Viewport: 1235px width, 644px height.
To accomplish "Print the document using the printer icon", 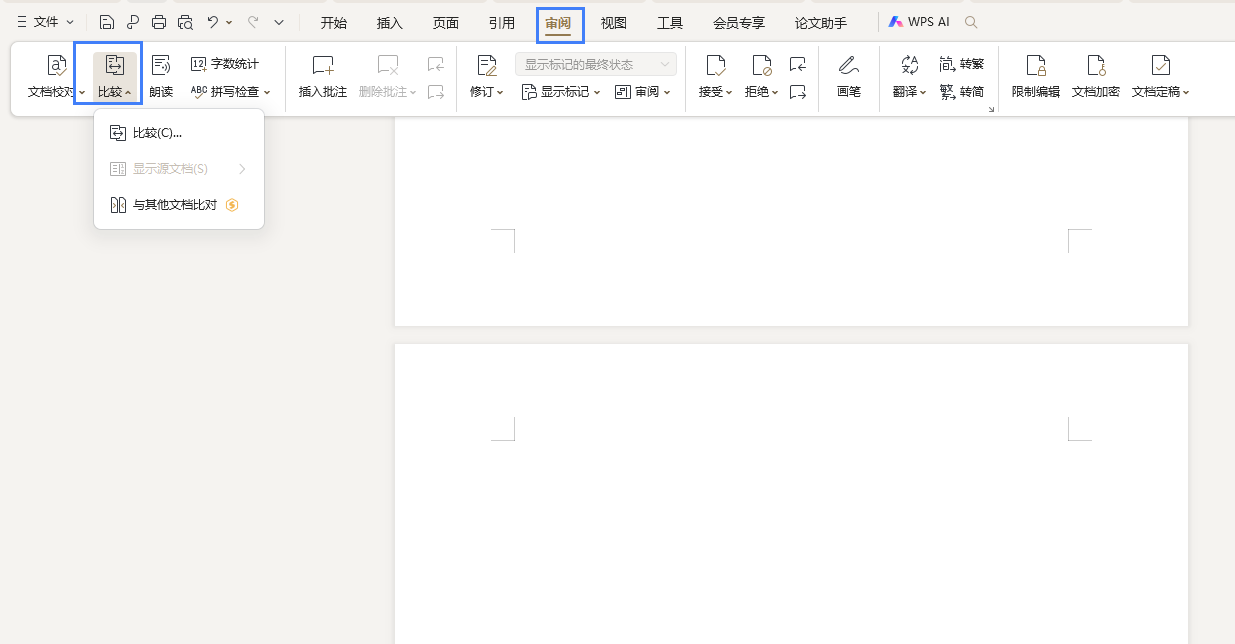I will click(x=159, y=22).
